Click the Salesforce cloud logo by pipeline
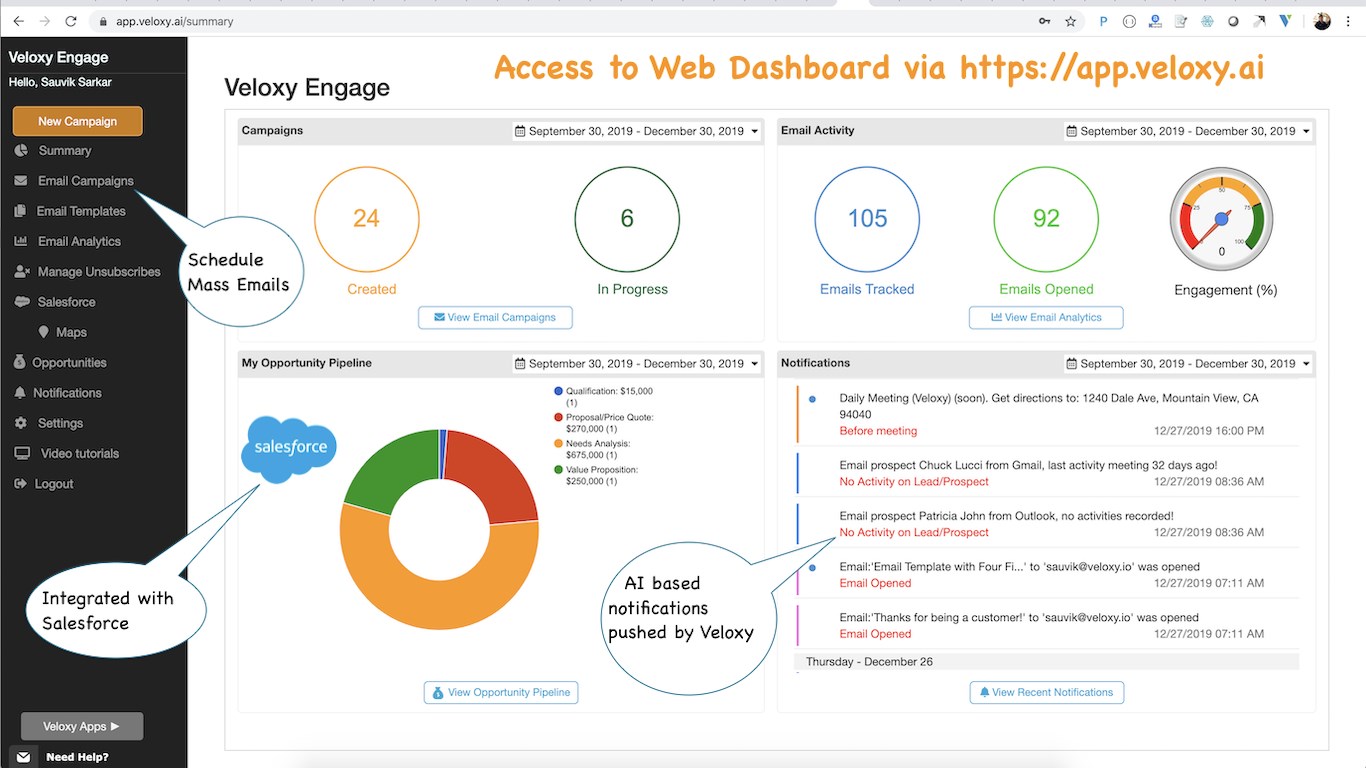 coord(289,449)
